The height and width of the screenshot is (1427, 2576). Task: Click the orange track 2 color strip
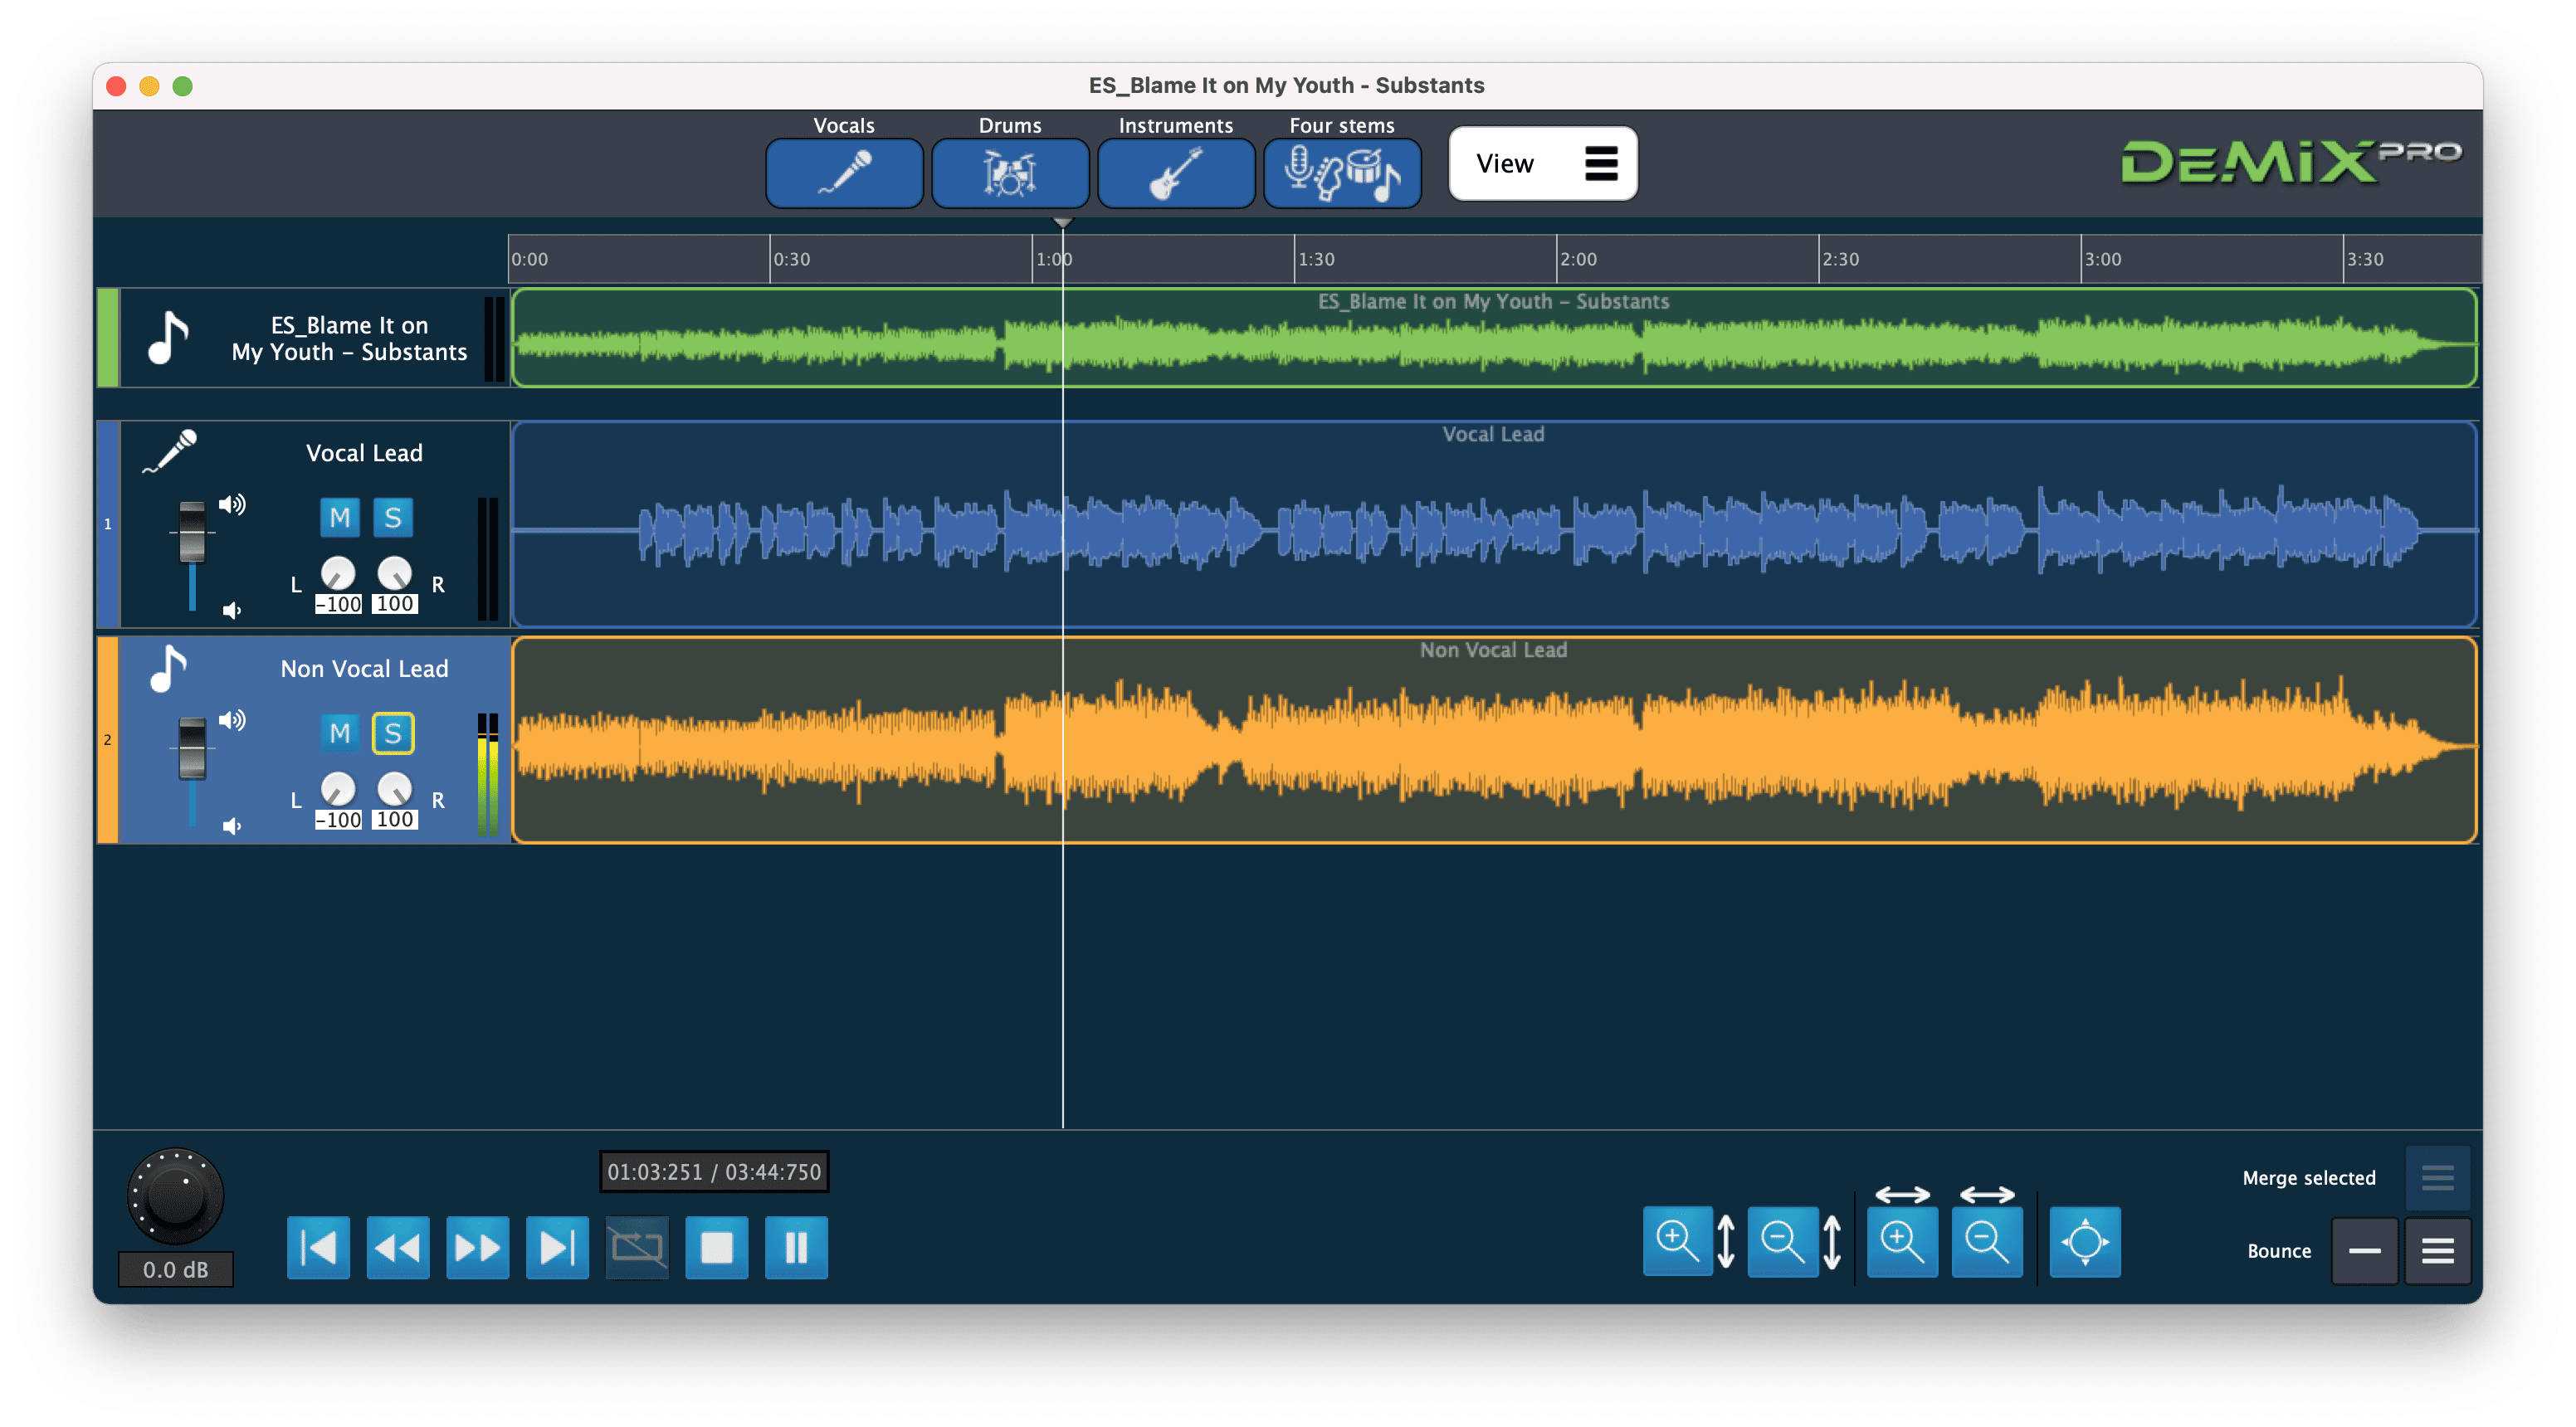point(107,740)
